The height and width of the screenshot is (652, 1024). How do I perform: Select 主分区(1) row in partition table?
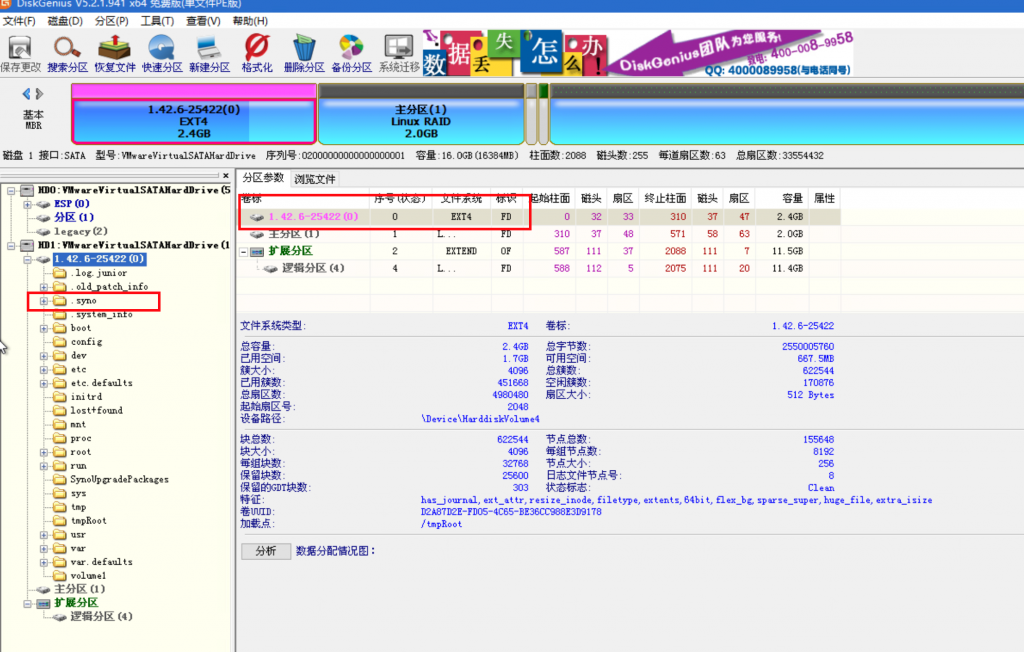[x=540, y=234]
